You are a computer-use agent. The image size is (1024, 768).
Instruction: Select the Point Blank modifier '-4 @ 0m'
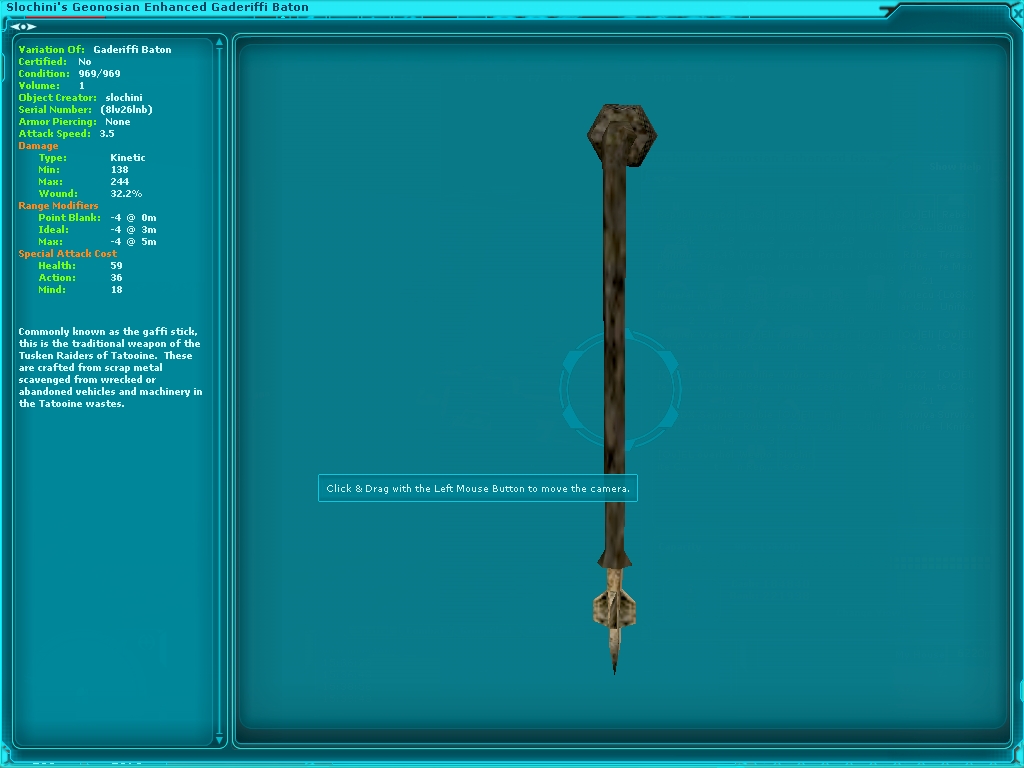pyautogui.click(x=133, y=218)
